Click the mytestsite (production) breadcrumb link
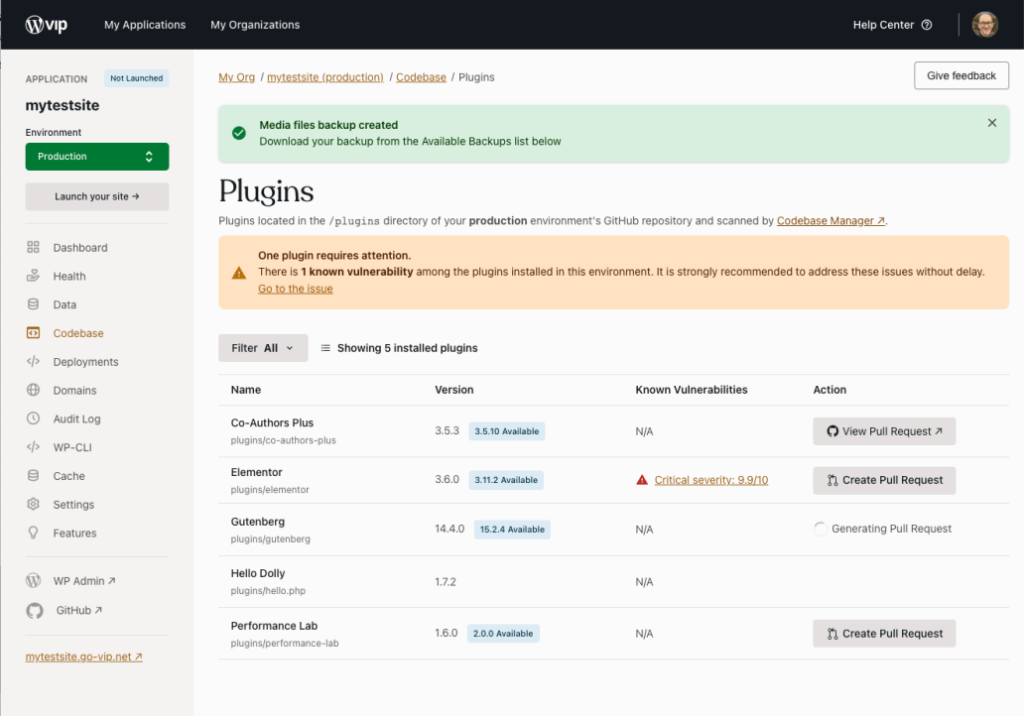 [x=325, y=77]
